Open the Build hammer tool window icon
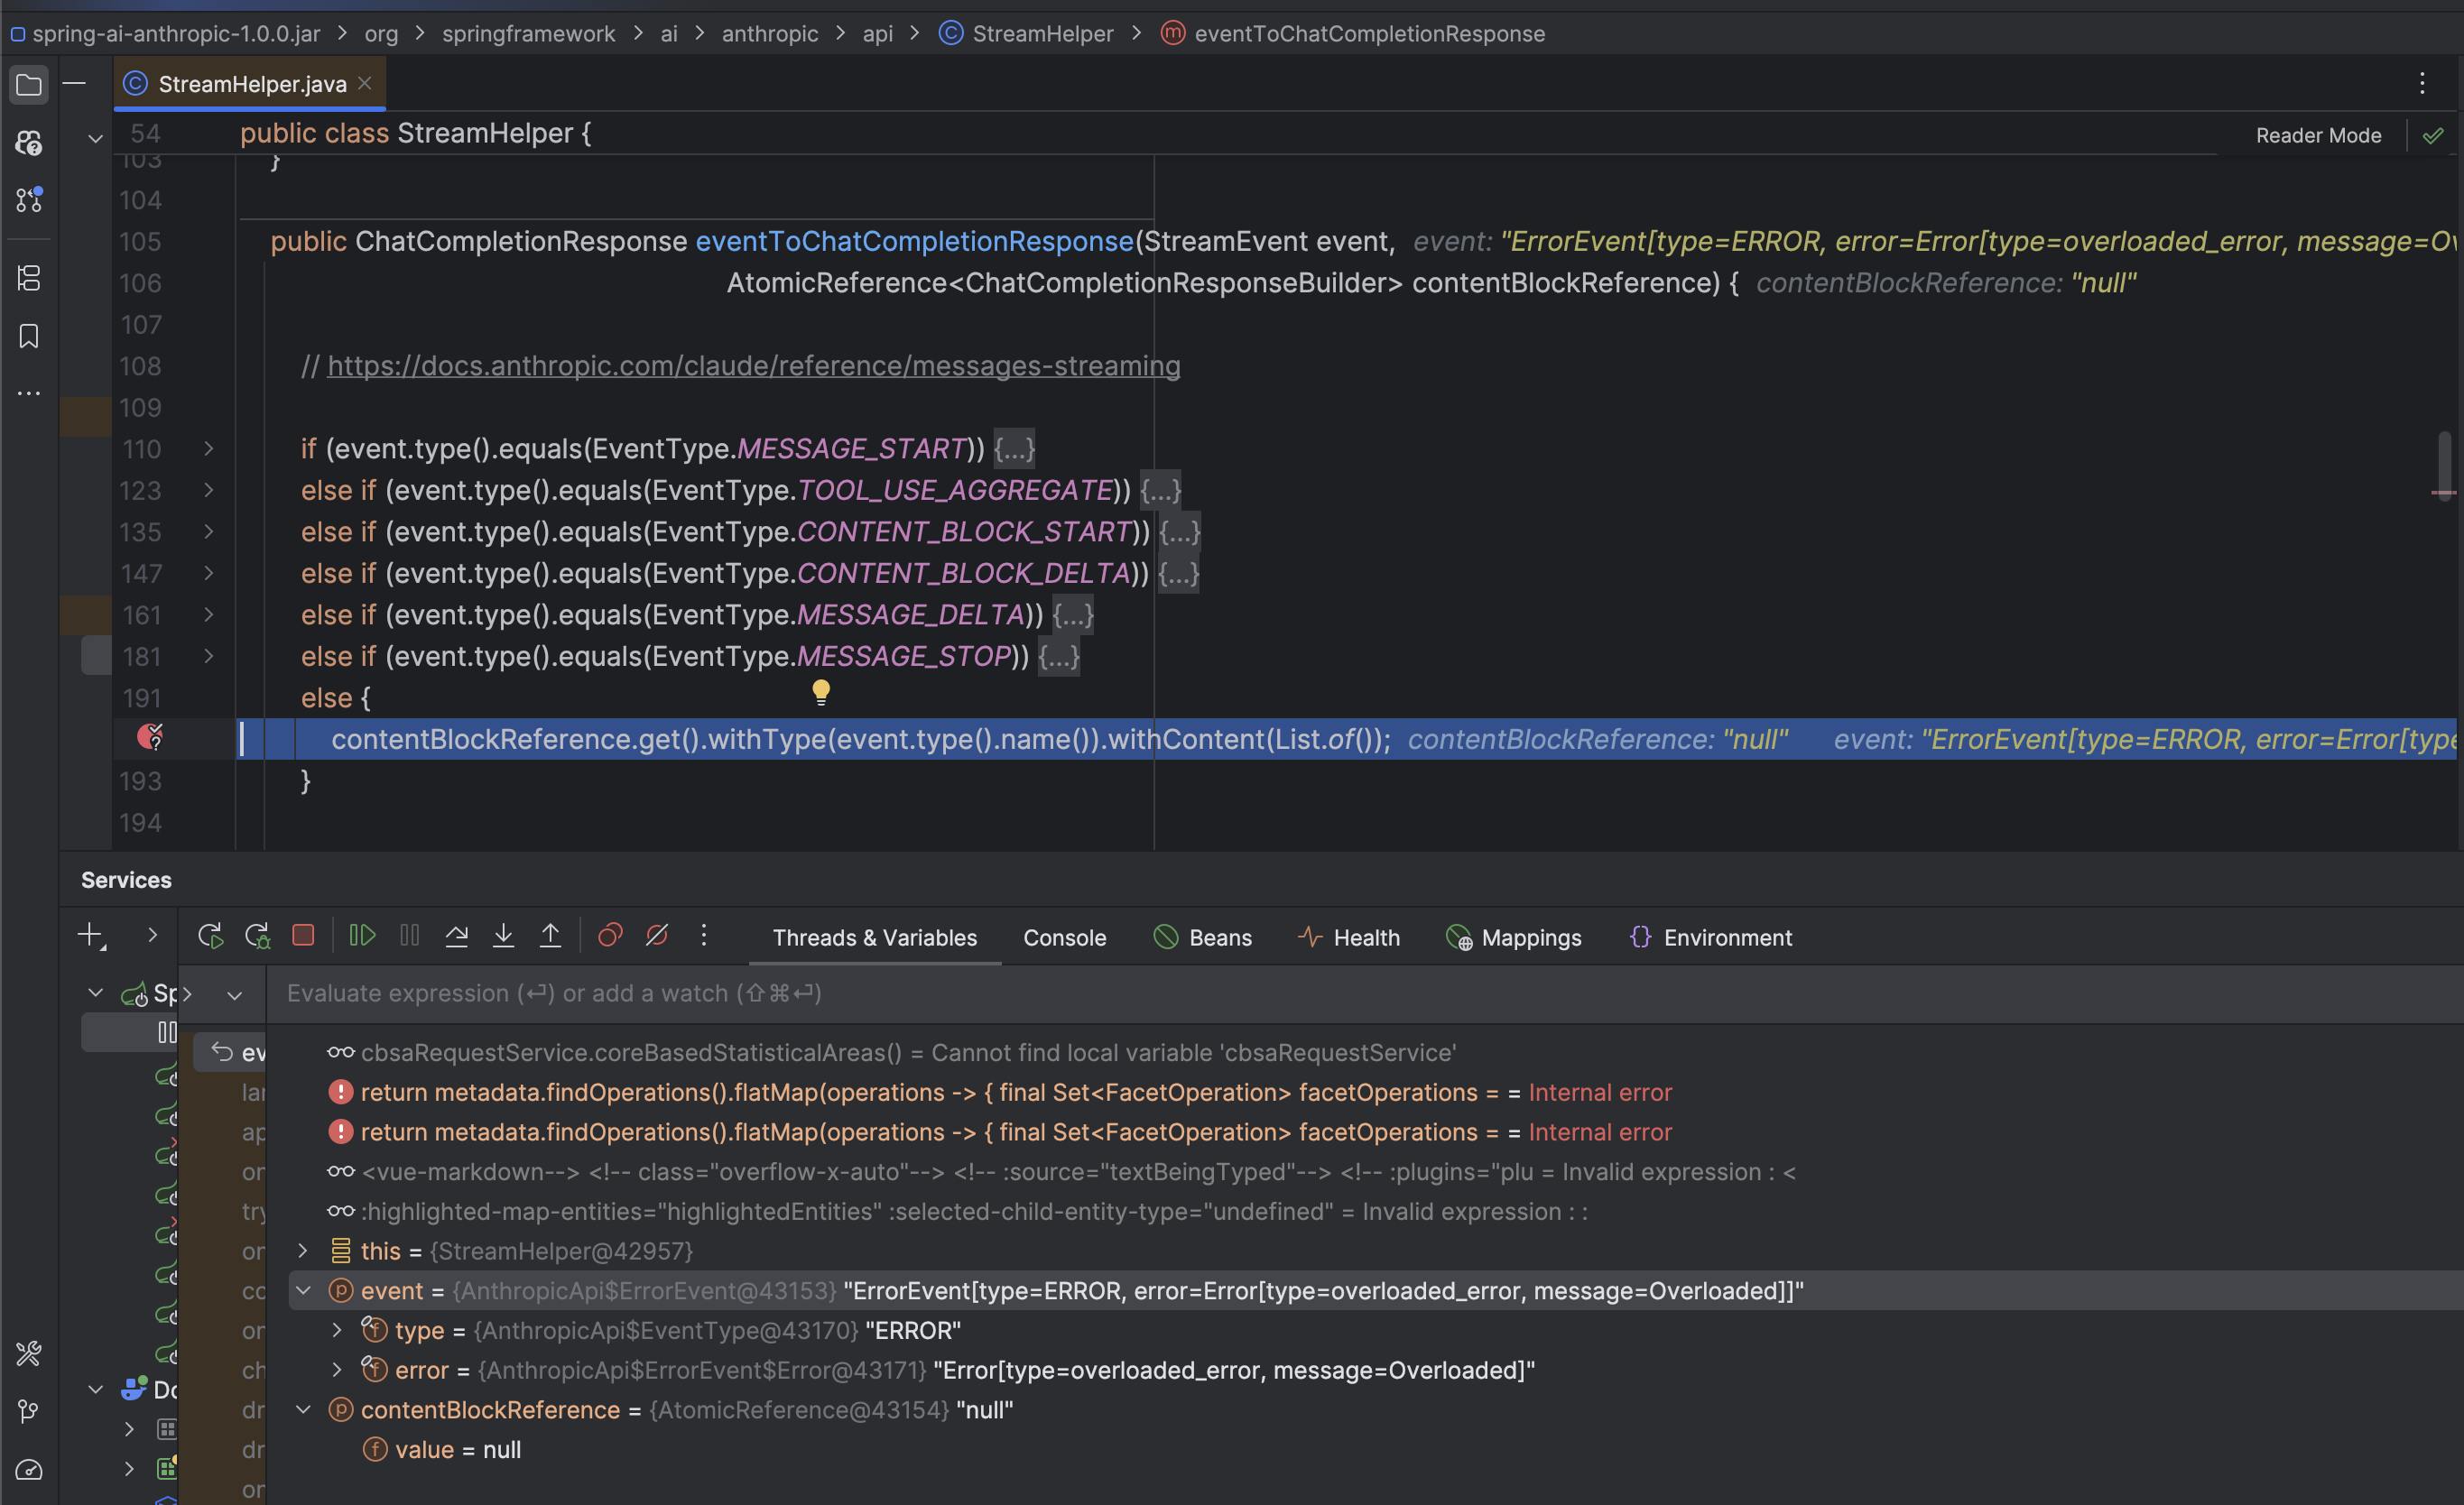Image resolution: width=2464 pixels, height=1505 pixels. [29, 1353]
